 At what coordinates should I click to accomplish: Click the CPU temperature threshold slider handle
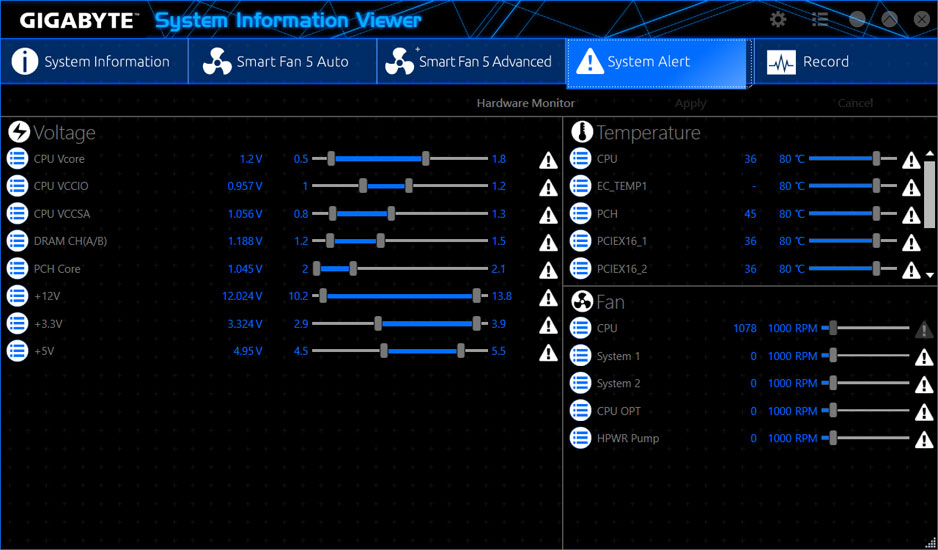click(877, 159)
